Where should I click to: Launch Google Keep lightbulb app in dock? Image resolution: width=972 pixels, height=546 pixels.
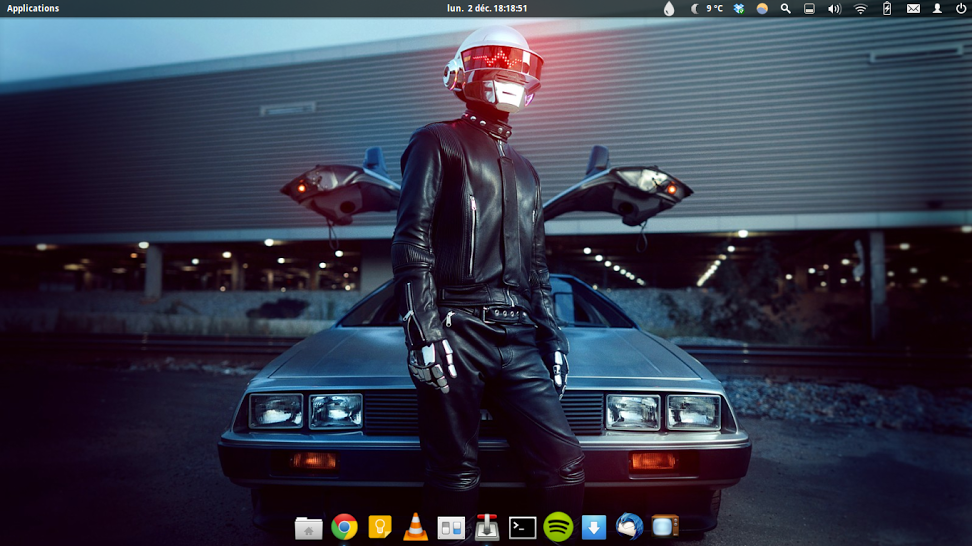(x=379, y=527)
